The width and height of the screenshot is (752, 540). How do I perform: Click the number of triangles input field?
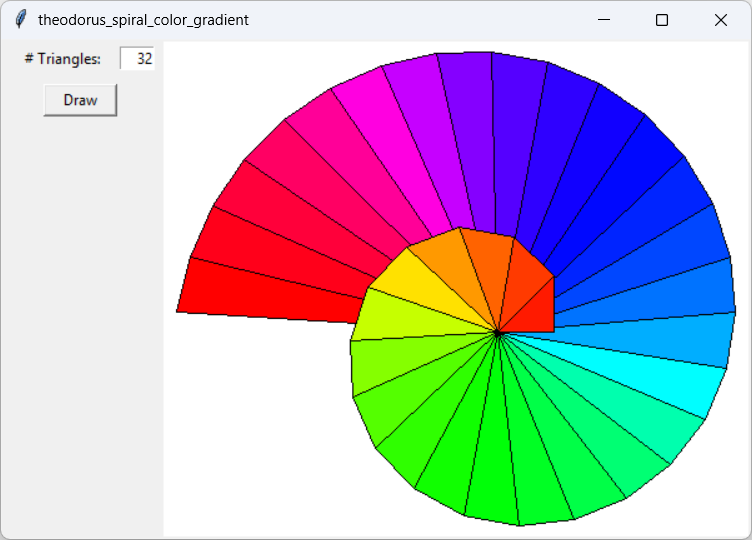coord(136,59)
